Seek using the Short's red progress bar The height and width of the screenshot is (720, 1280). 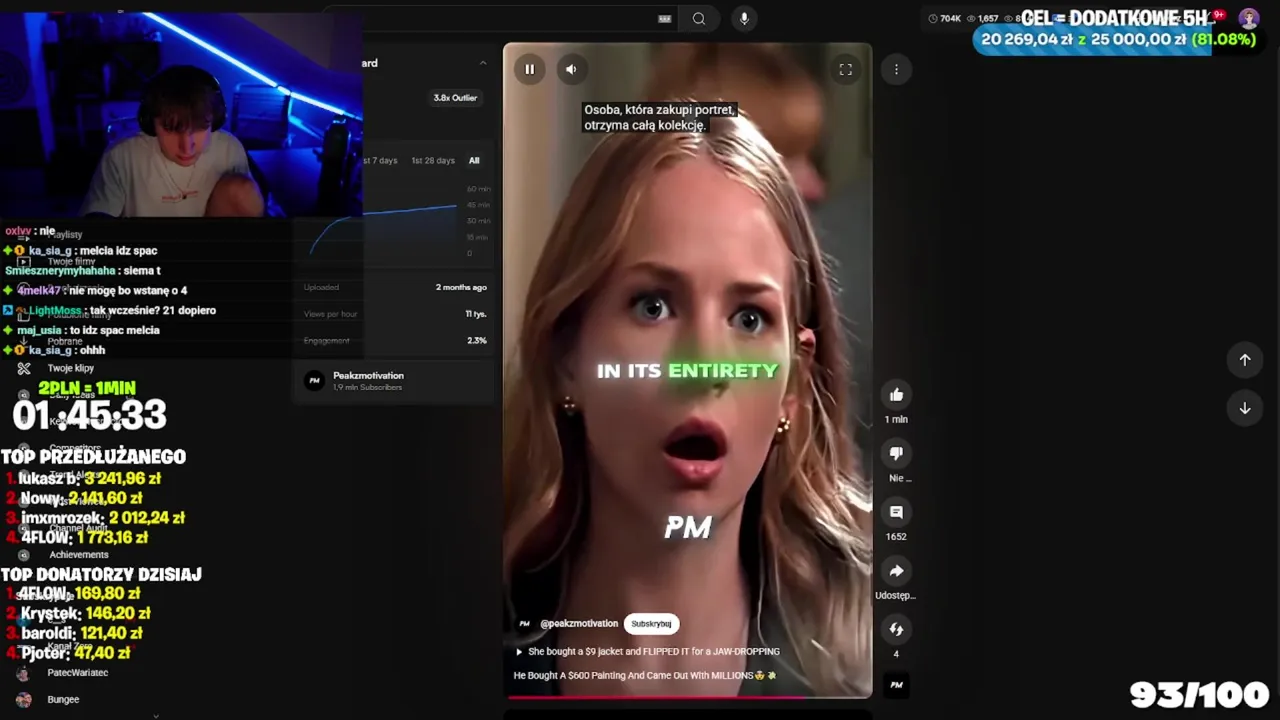[687, 697]
